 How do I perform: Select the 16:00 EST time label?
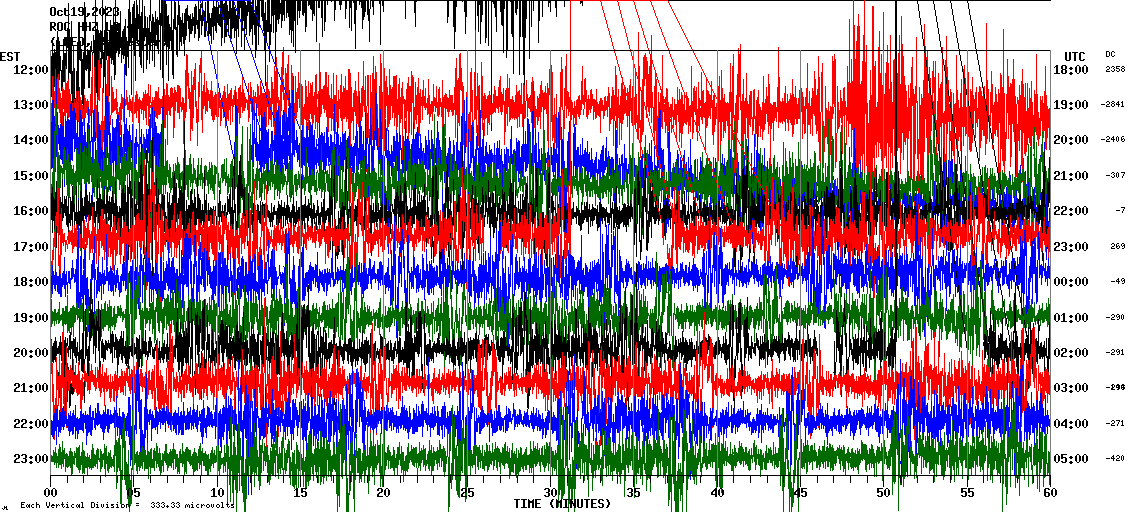(29, 211)
